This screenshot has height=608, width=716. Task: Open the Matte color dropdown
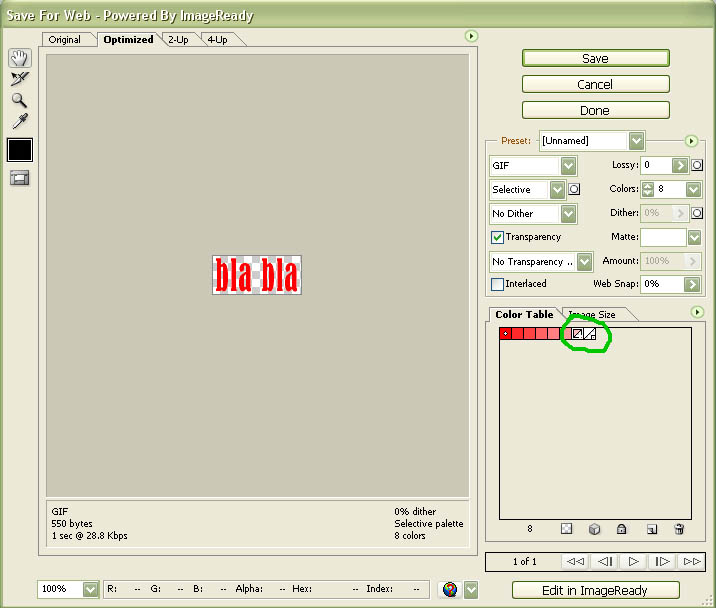pyautogui.click(x=694, y=237)
